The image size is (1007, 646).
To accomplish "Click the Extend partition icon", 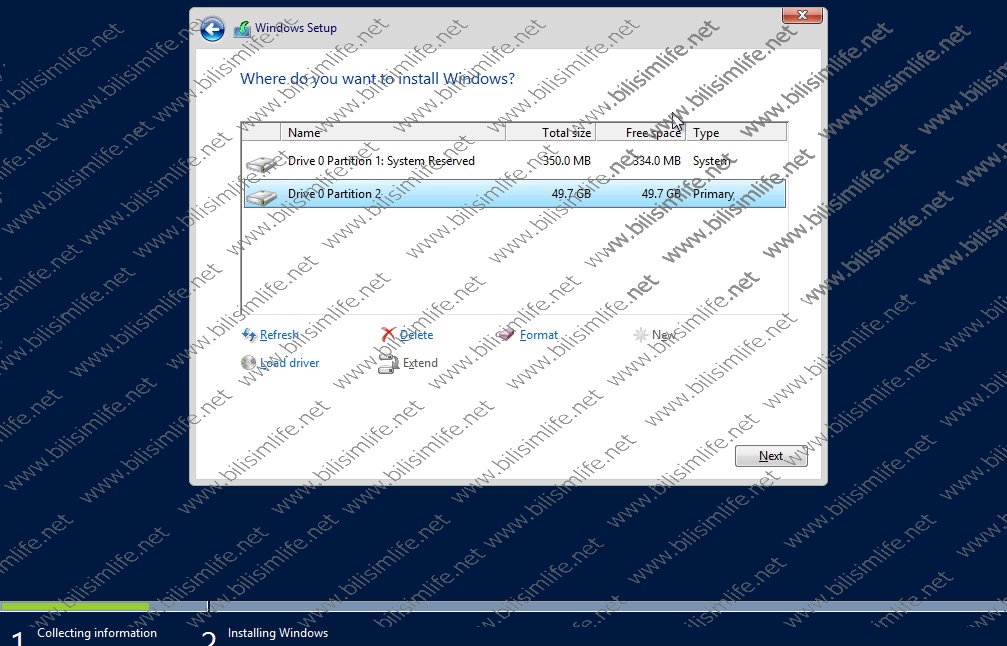I will [x=389, y=363].
